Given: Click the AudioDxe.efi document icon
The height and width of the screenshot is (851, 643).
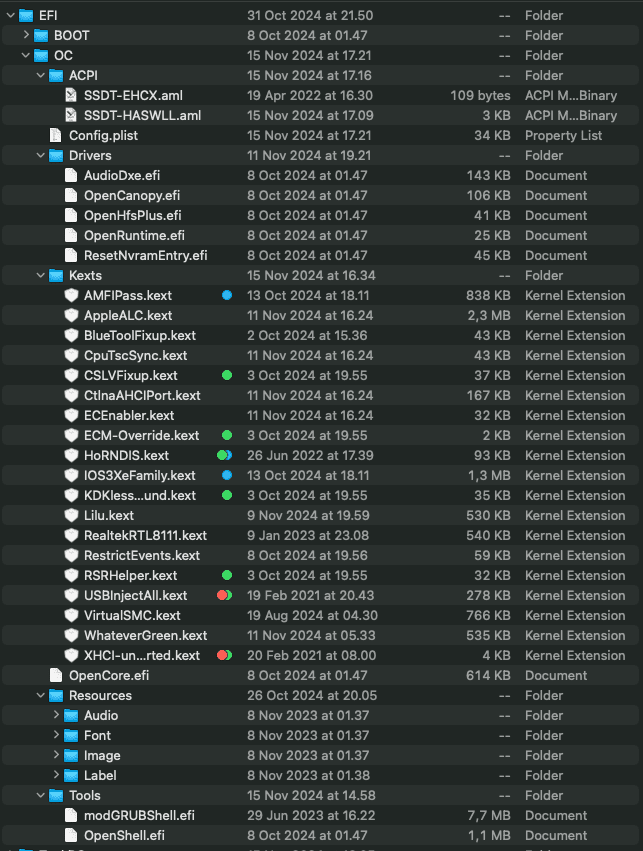Looking at the screenshot, I should pyautogui.click(x=71, y=175).
